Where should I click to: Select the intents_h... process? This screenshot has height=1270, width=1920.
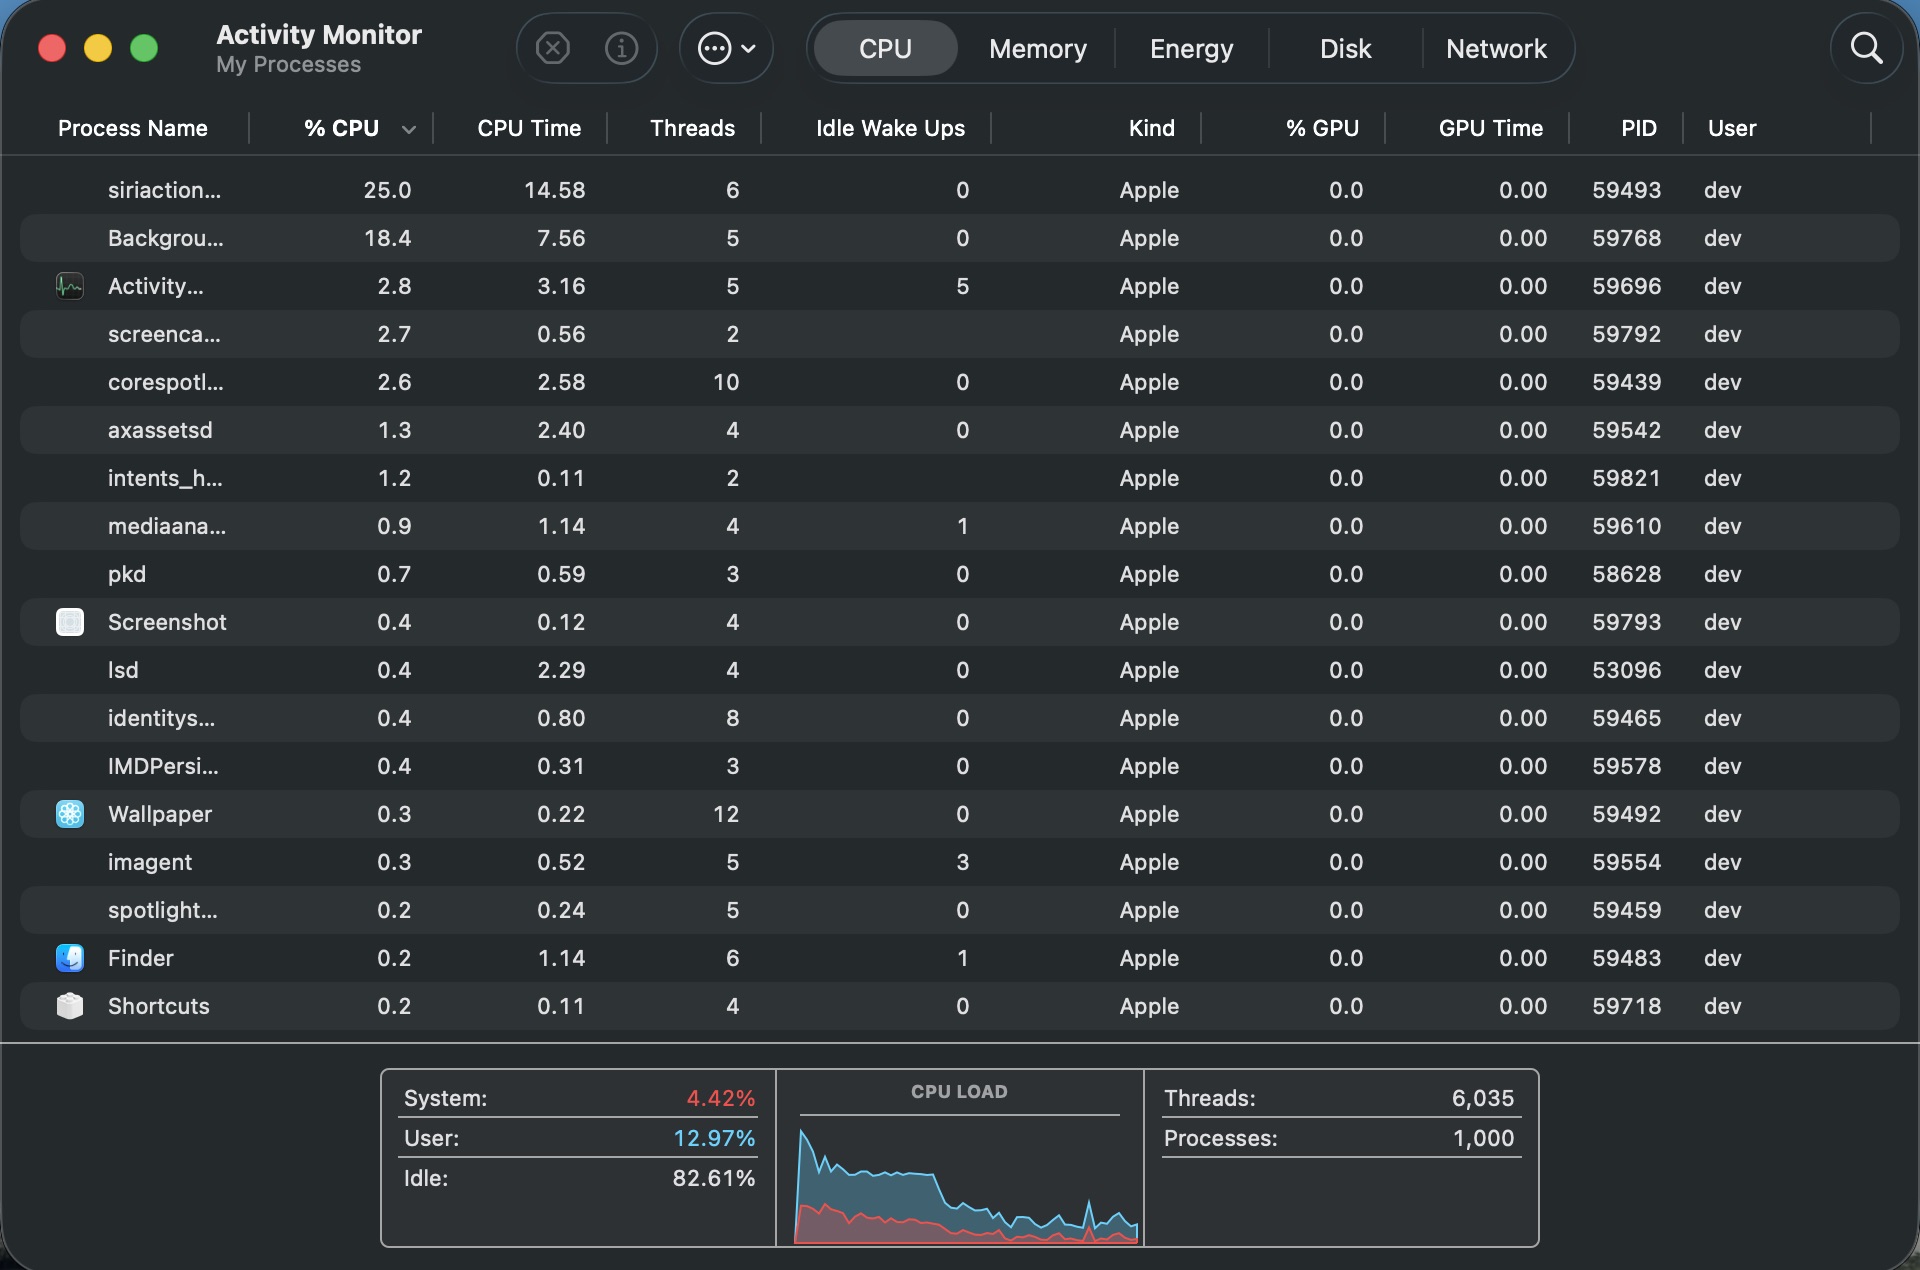(x=960, y=478)
